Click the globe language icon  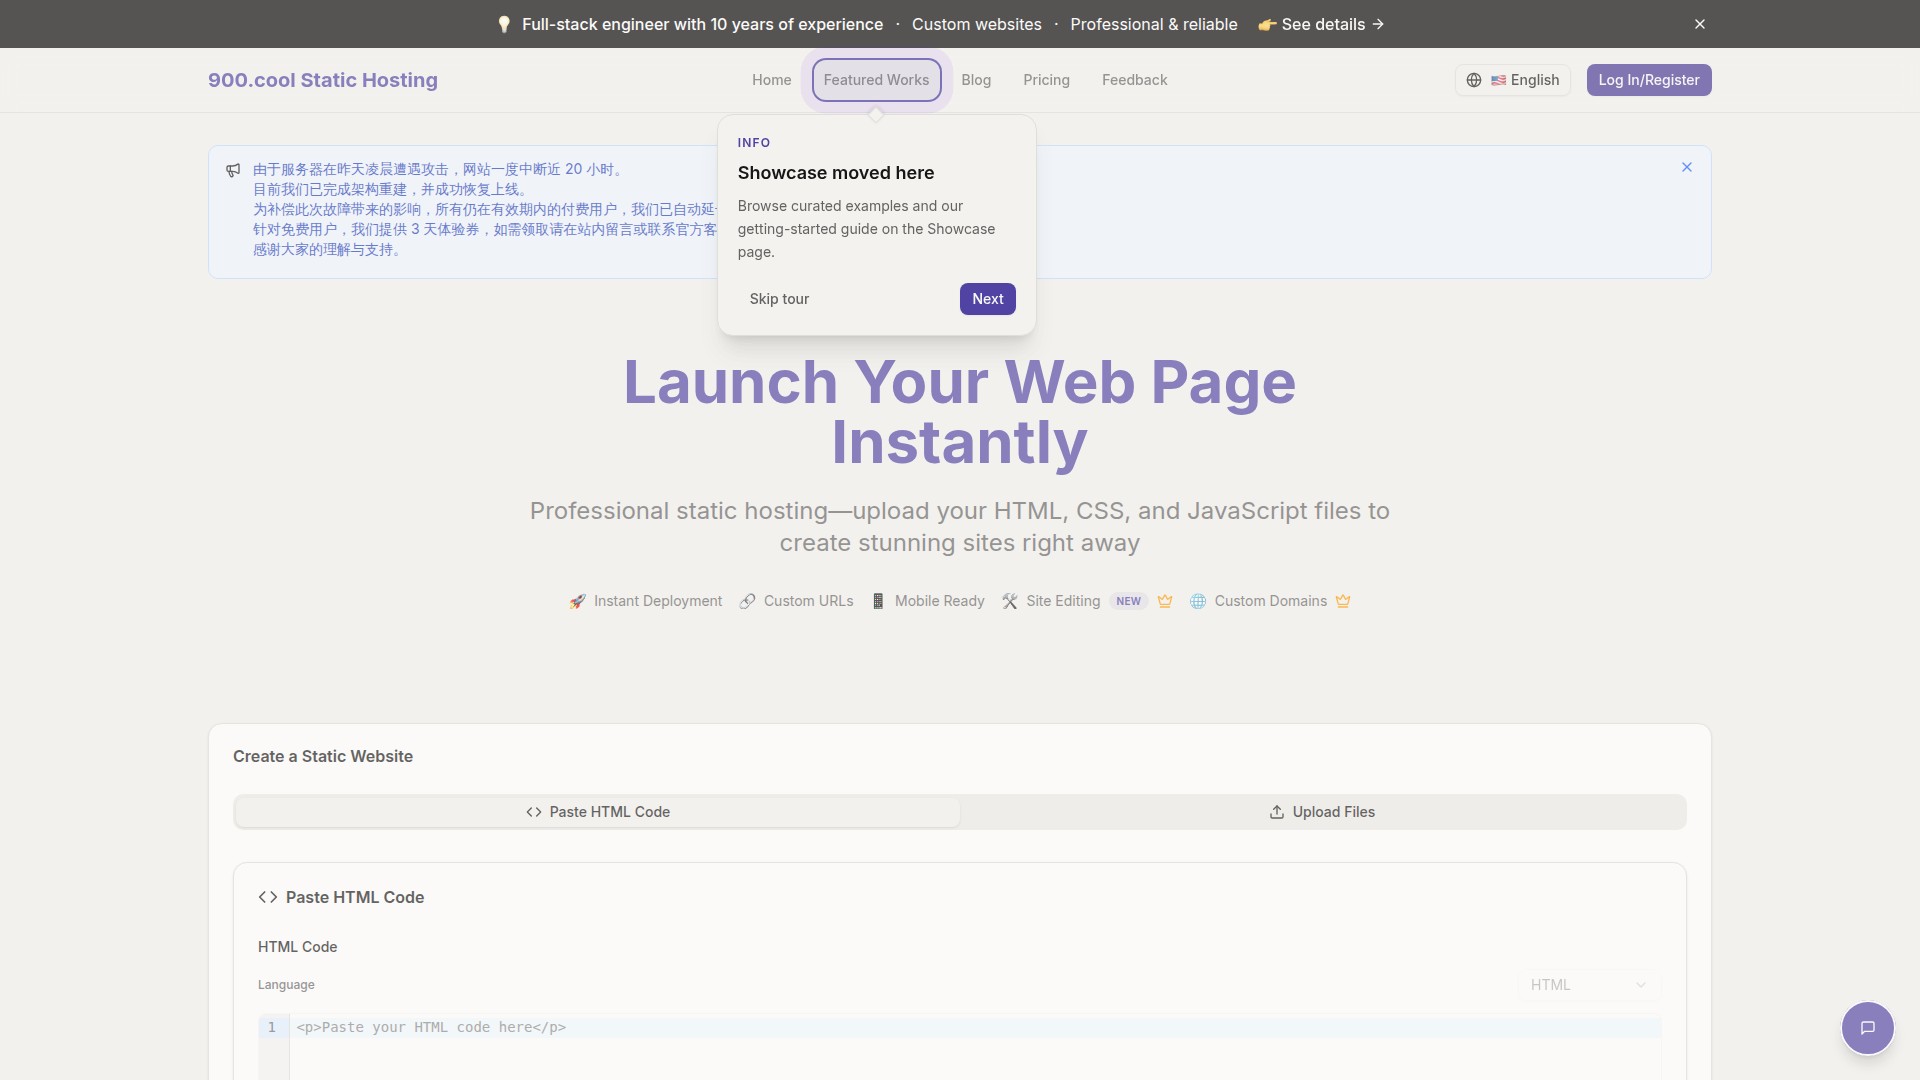[1473, 80]
